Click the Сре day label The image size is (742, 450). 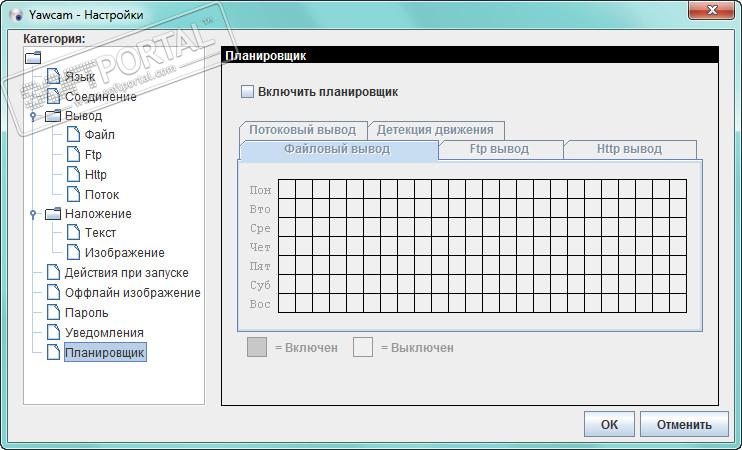click(x=260, y=228)
